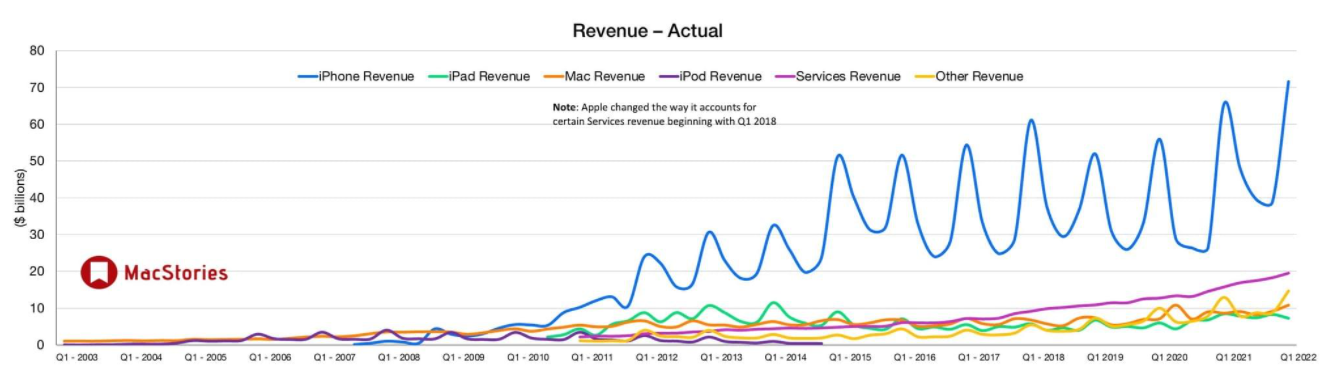Click the 70 y-axis label
The width and height of the screenshot is (1336, 373).
37,88
